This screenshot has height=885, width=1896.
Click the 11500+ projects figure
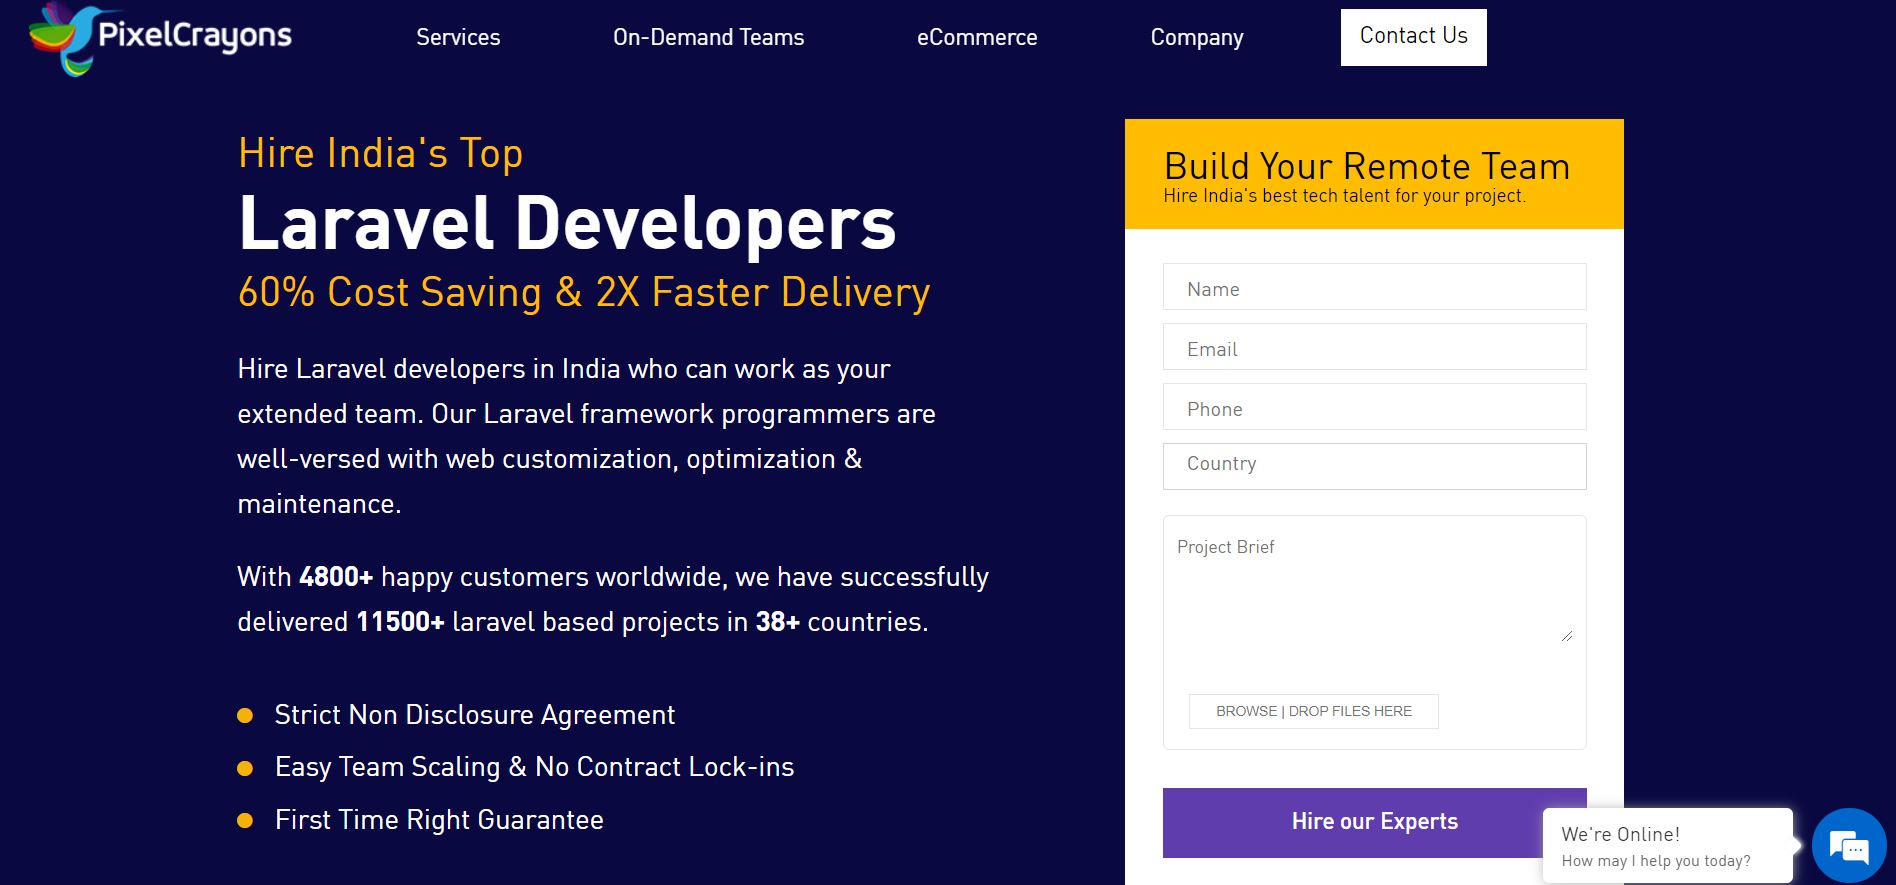pos(400,622)
